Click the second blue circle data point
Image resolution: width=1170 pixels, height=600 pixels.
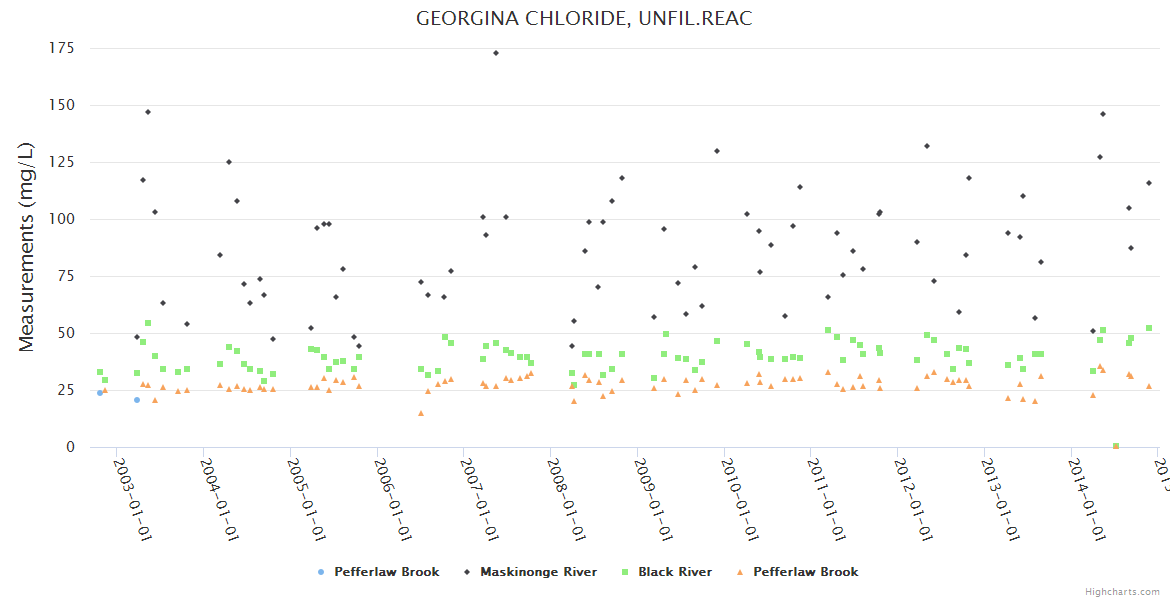[x=137, y=400]
